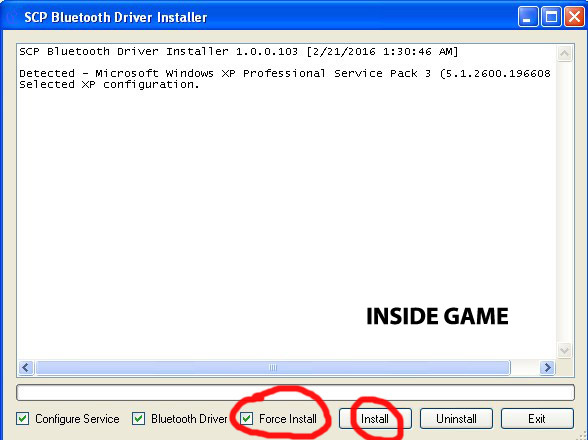The width and height of the screenshot is (588, 440).
Task: Click the SCP Bluetooth Driver Installer title text
Action: [x=116, y=17]
